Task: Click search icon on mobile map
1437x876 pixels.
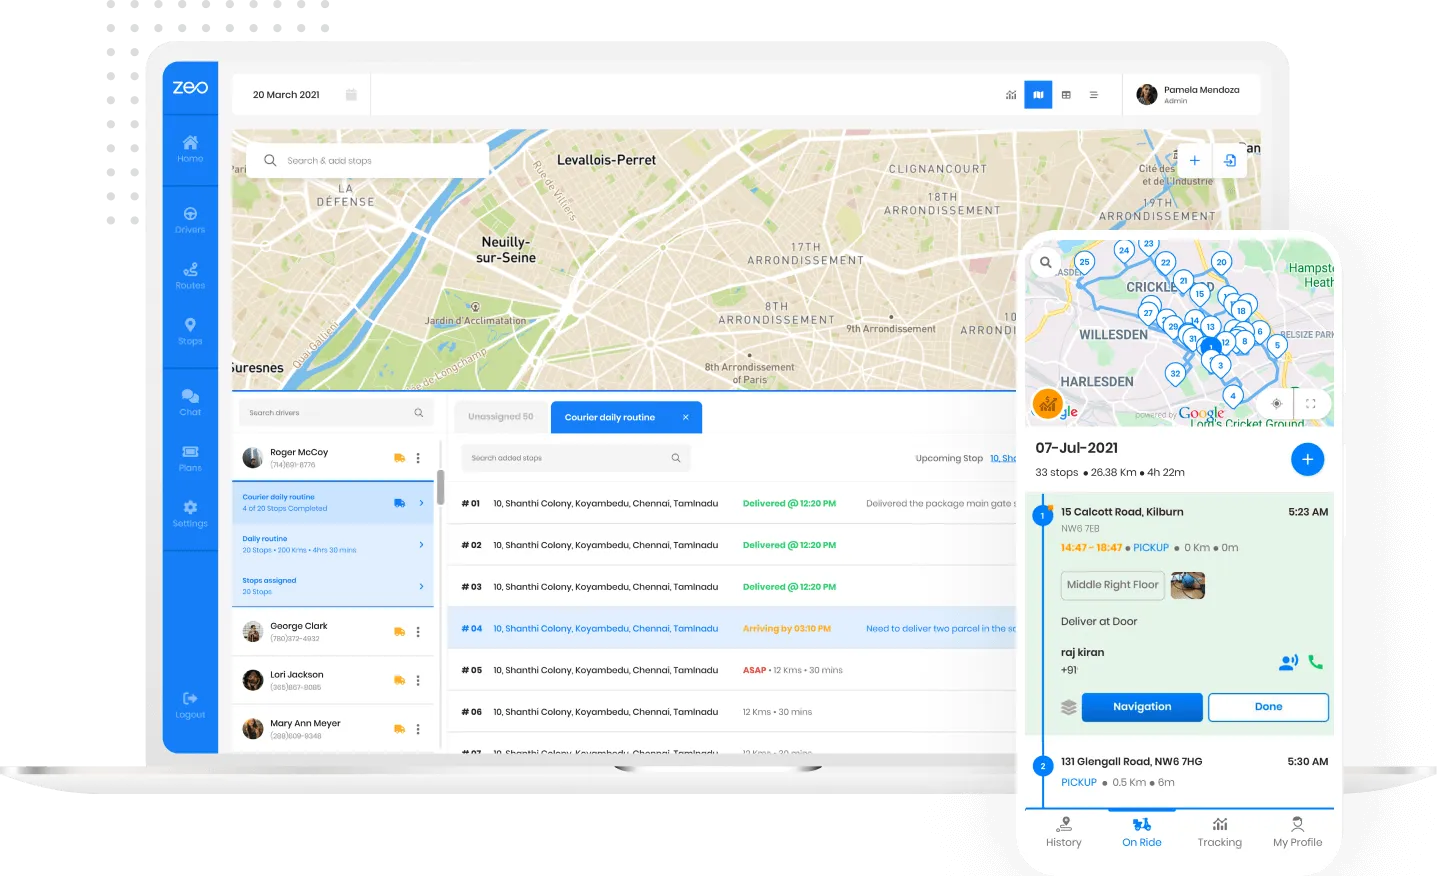Action: pos(1045,263)
